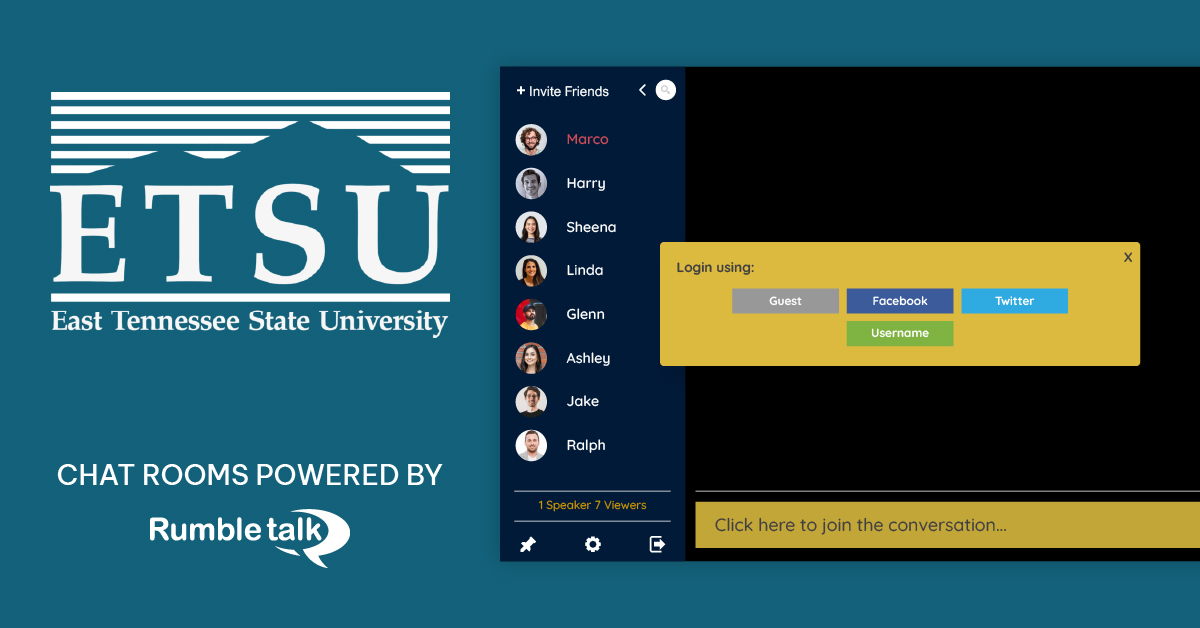Click Glenn's avatar icon
Screen dimensions: 1200x628
531,315
